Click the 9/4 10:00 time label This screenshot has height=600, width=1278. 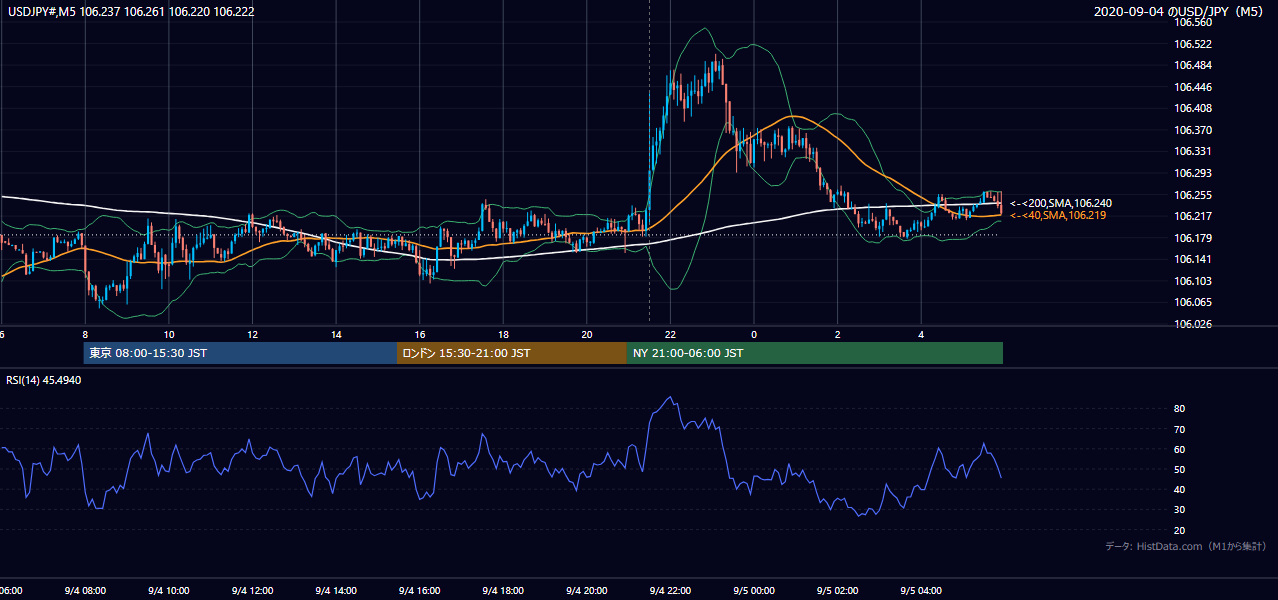169,590
